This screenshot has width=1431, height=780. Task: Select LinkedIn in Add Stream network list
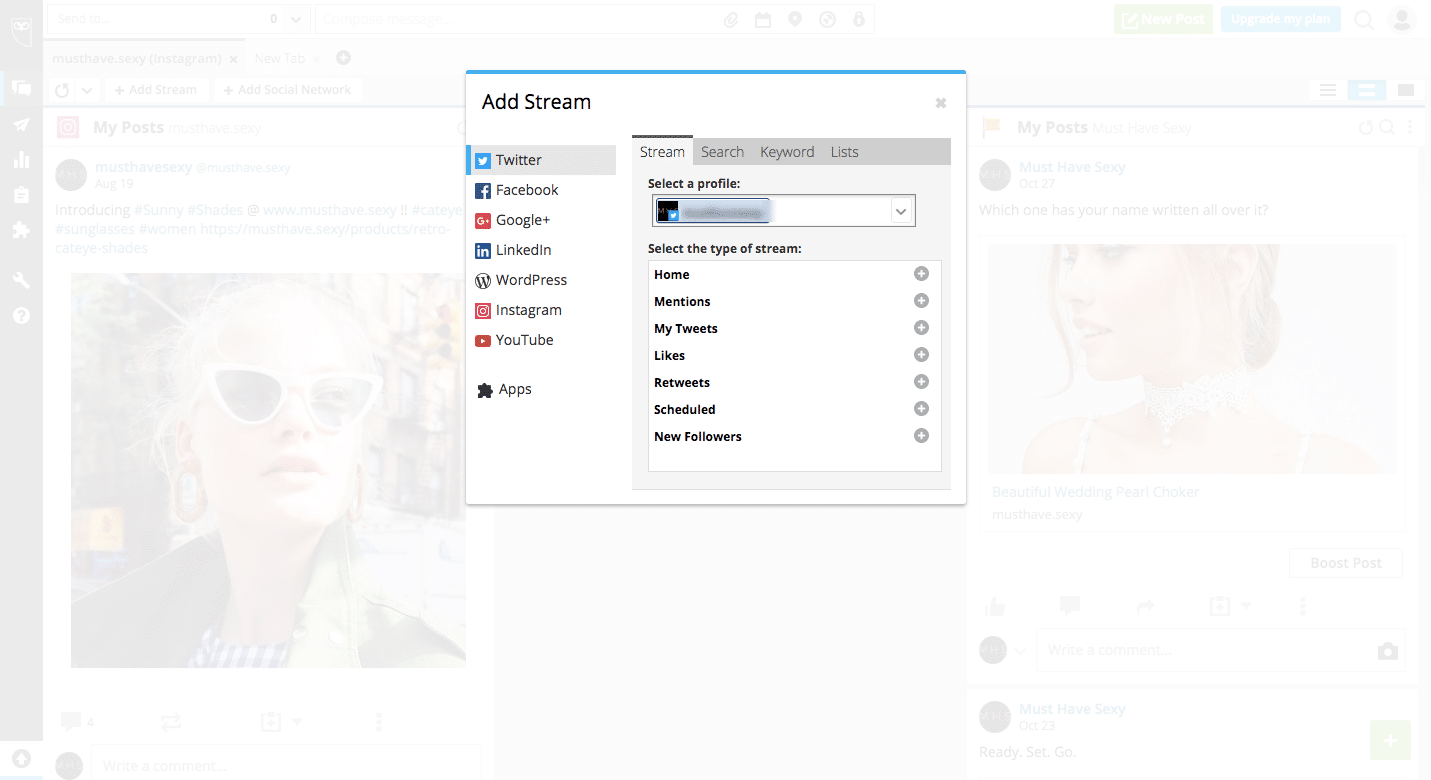tap(542, 250)
